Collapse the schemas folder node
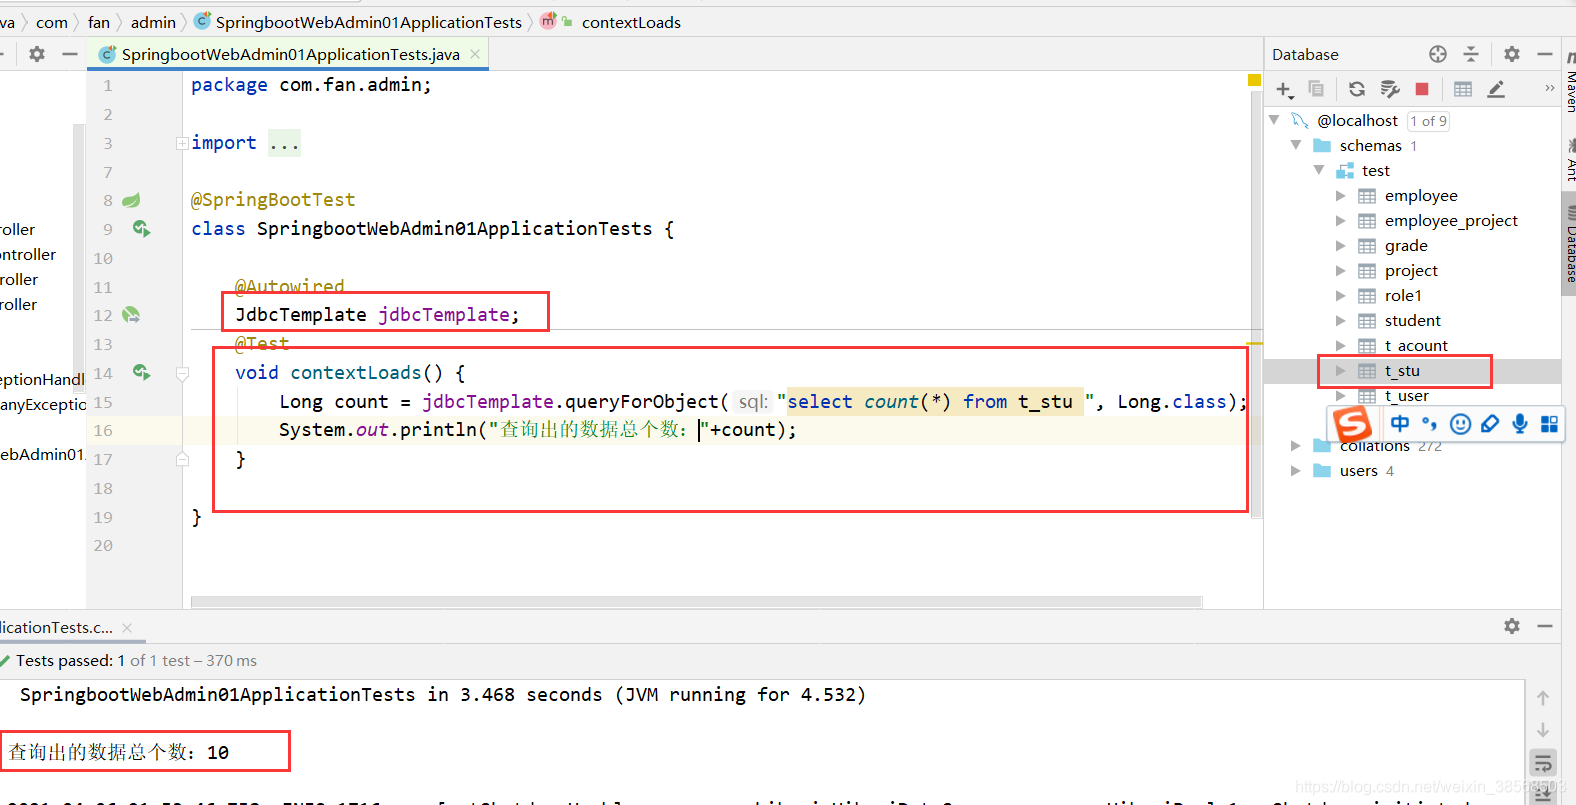 point(1296,145)
